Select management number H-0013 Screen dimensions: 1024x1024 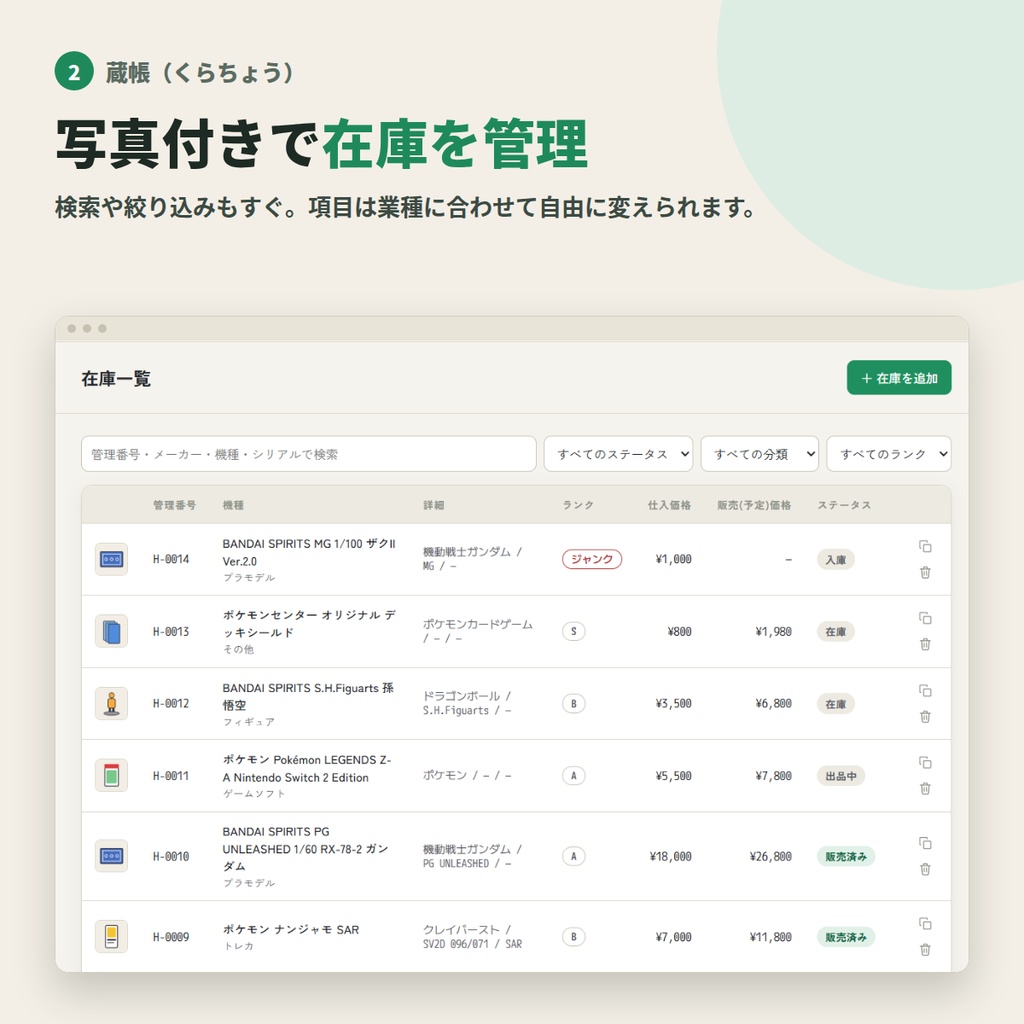(x=171, y=632)
